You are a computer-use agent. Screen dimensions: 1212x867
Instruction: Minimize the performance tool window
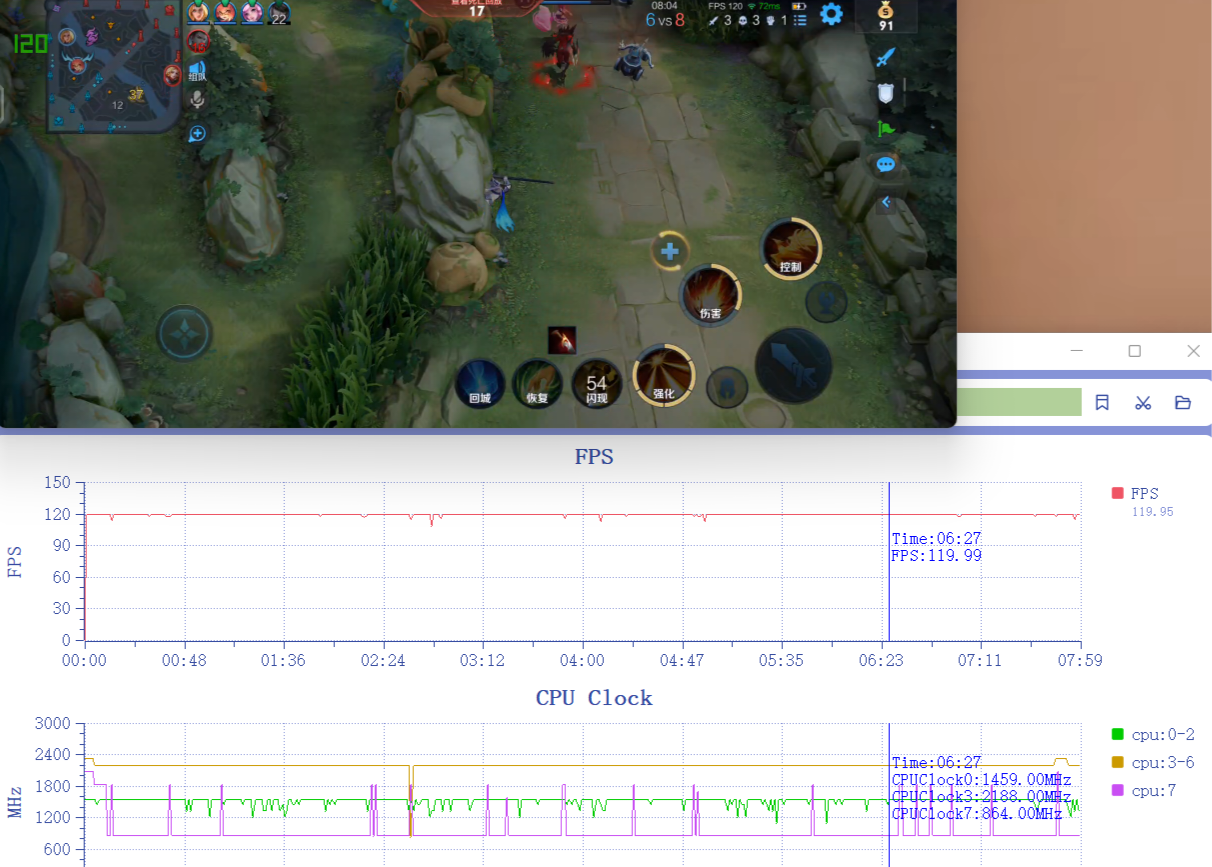tap(1076, 351)
